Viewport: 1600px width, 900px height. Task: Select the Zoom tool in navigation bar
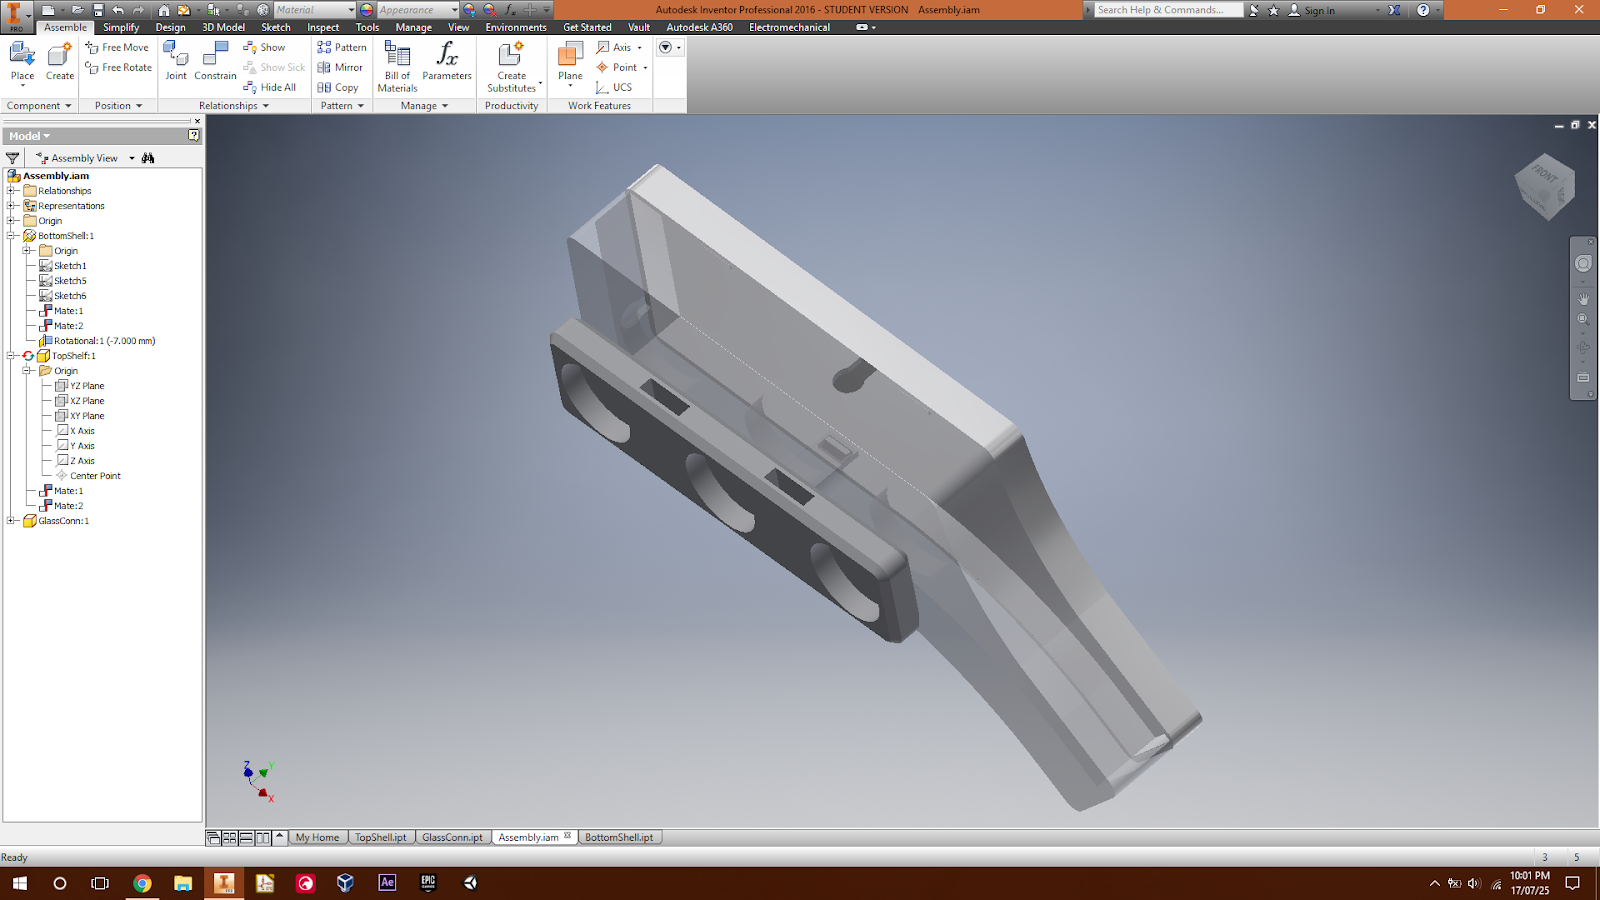pos(1583,320)
